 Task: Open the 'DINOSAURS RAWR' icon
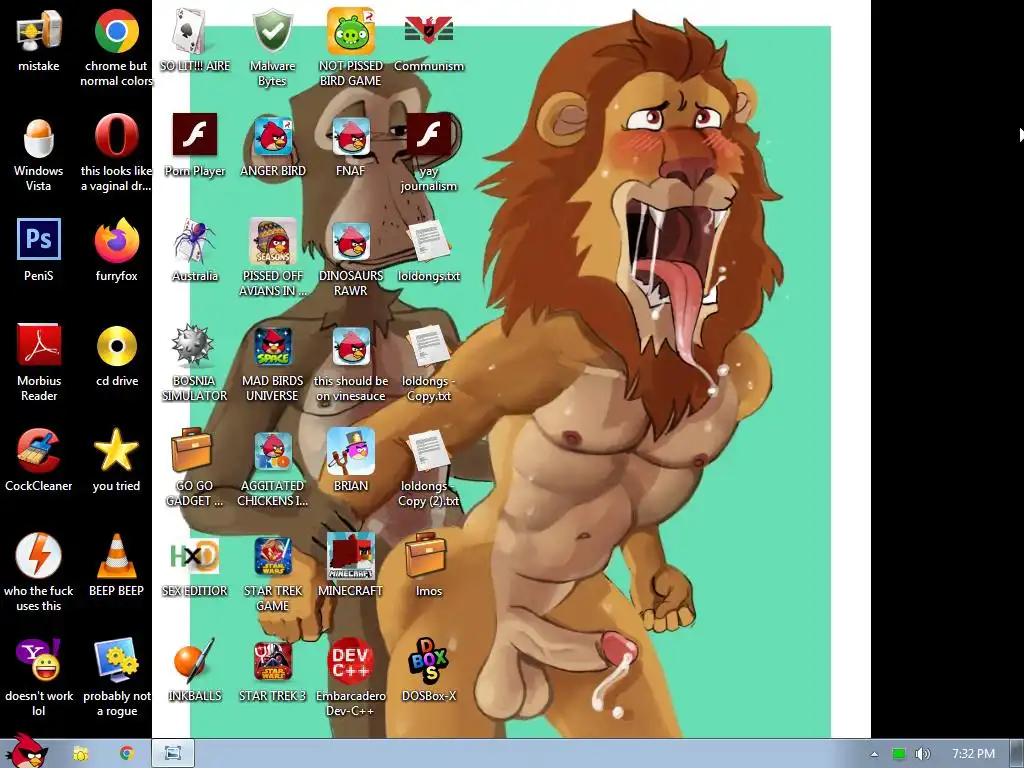(351, 242)
